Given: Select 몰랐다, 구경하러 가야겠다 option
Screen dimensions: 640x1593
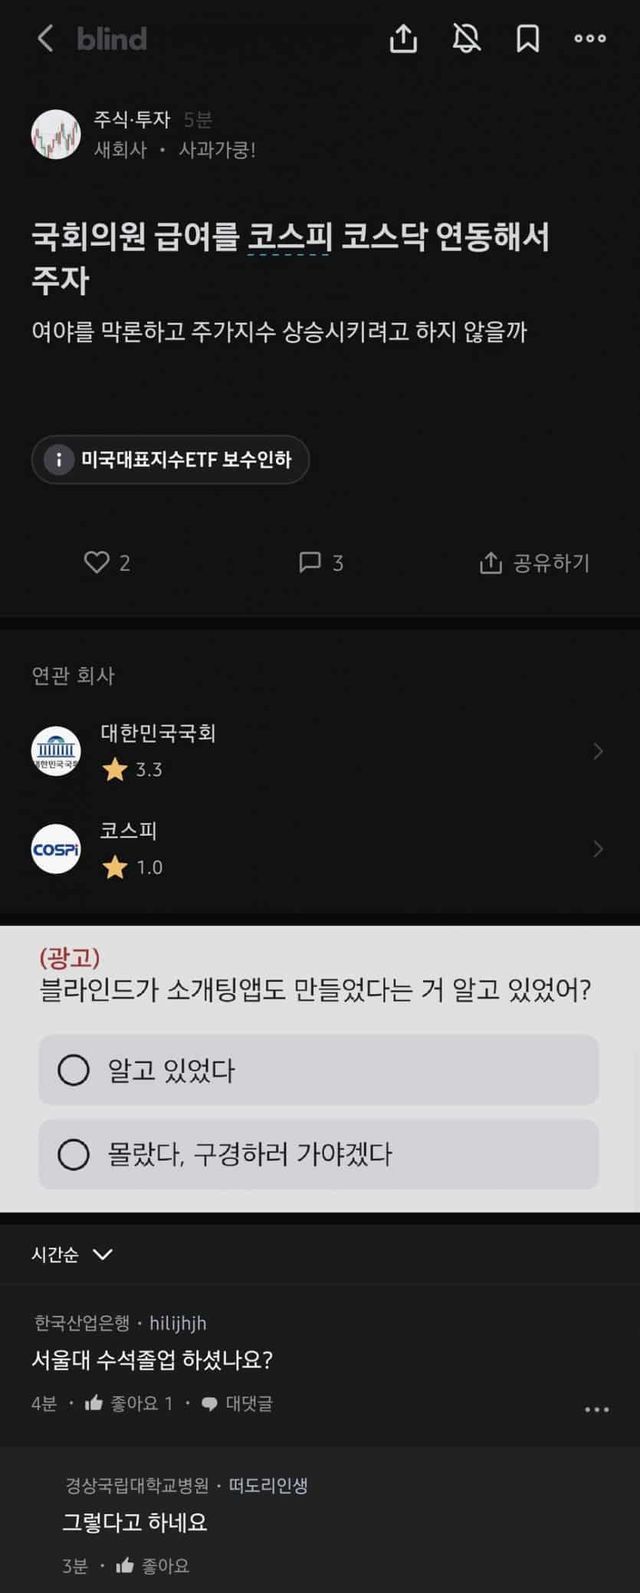Looking at the screenshot, I should coord(73,1155).
